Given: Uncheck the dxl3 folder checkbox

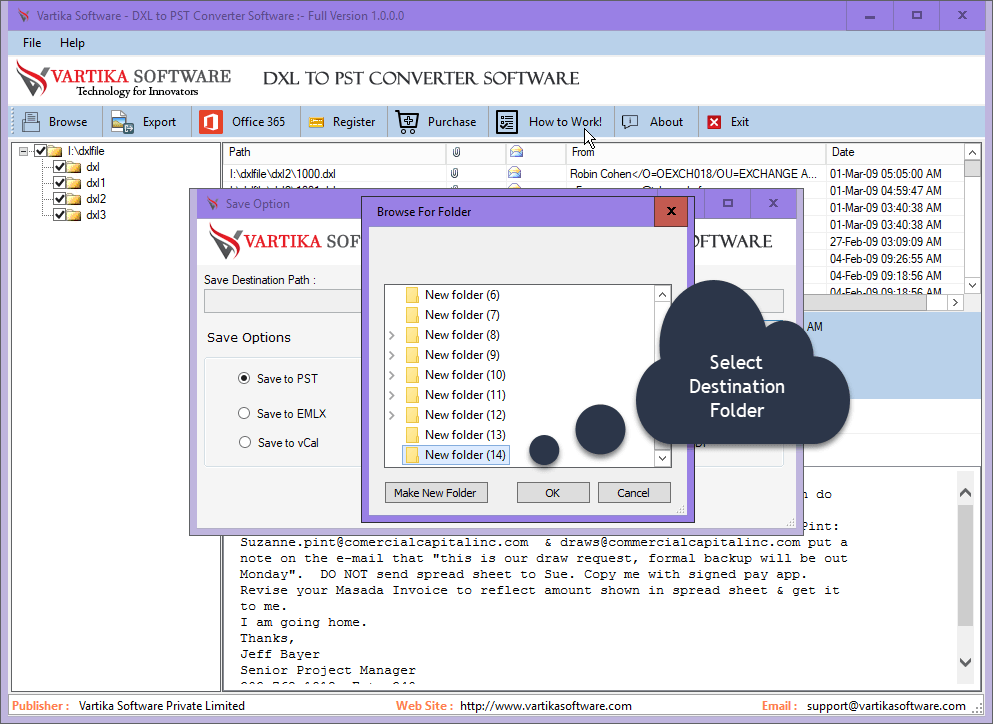Looking at the screenshot, I should (60, 214).
